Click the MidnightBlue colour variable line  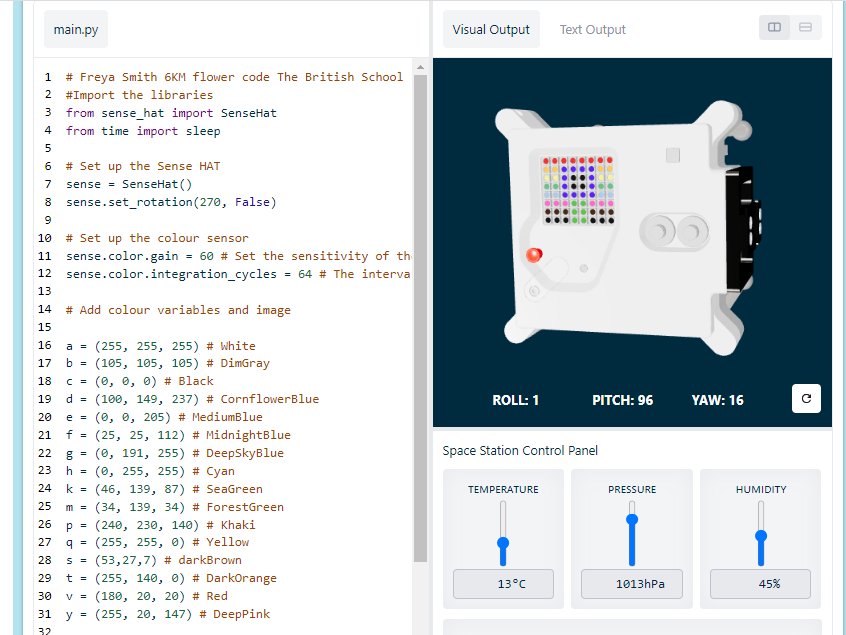[x=178, y=435]
